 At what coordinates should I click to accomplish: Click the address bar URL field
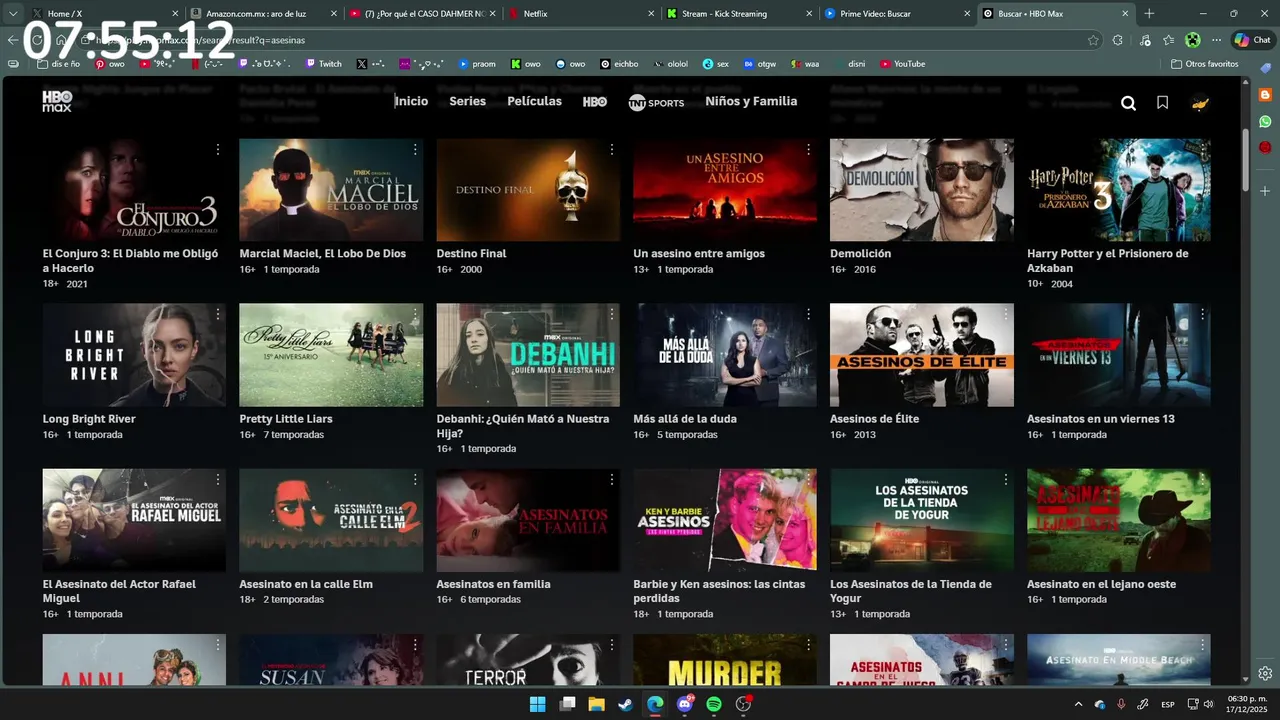coord(590,40)
